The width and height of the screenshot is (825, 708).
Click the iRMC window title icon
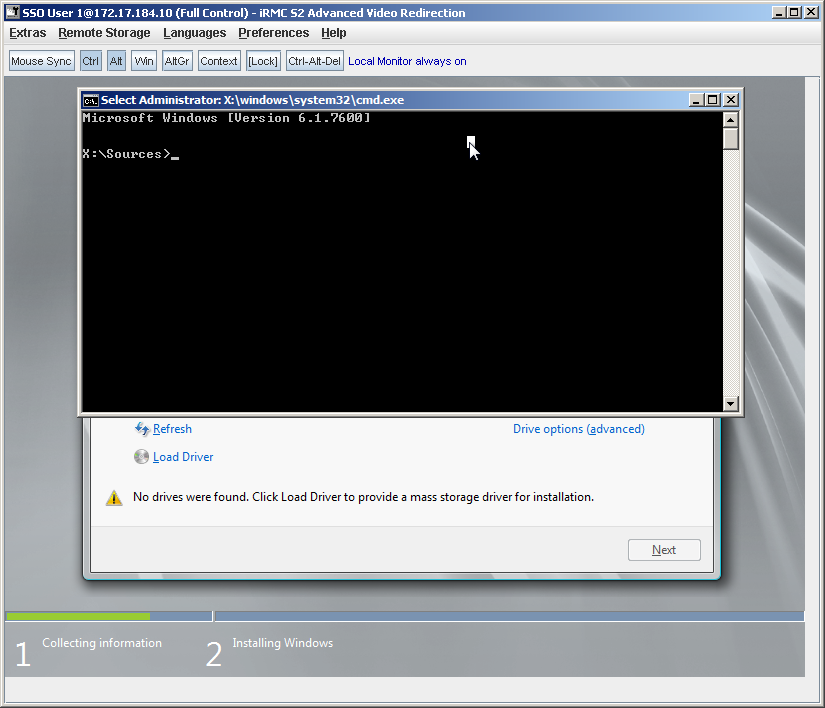(x=13, y=12)
